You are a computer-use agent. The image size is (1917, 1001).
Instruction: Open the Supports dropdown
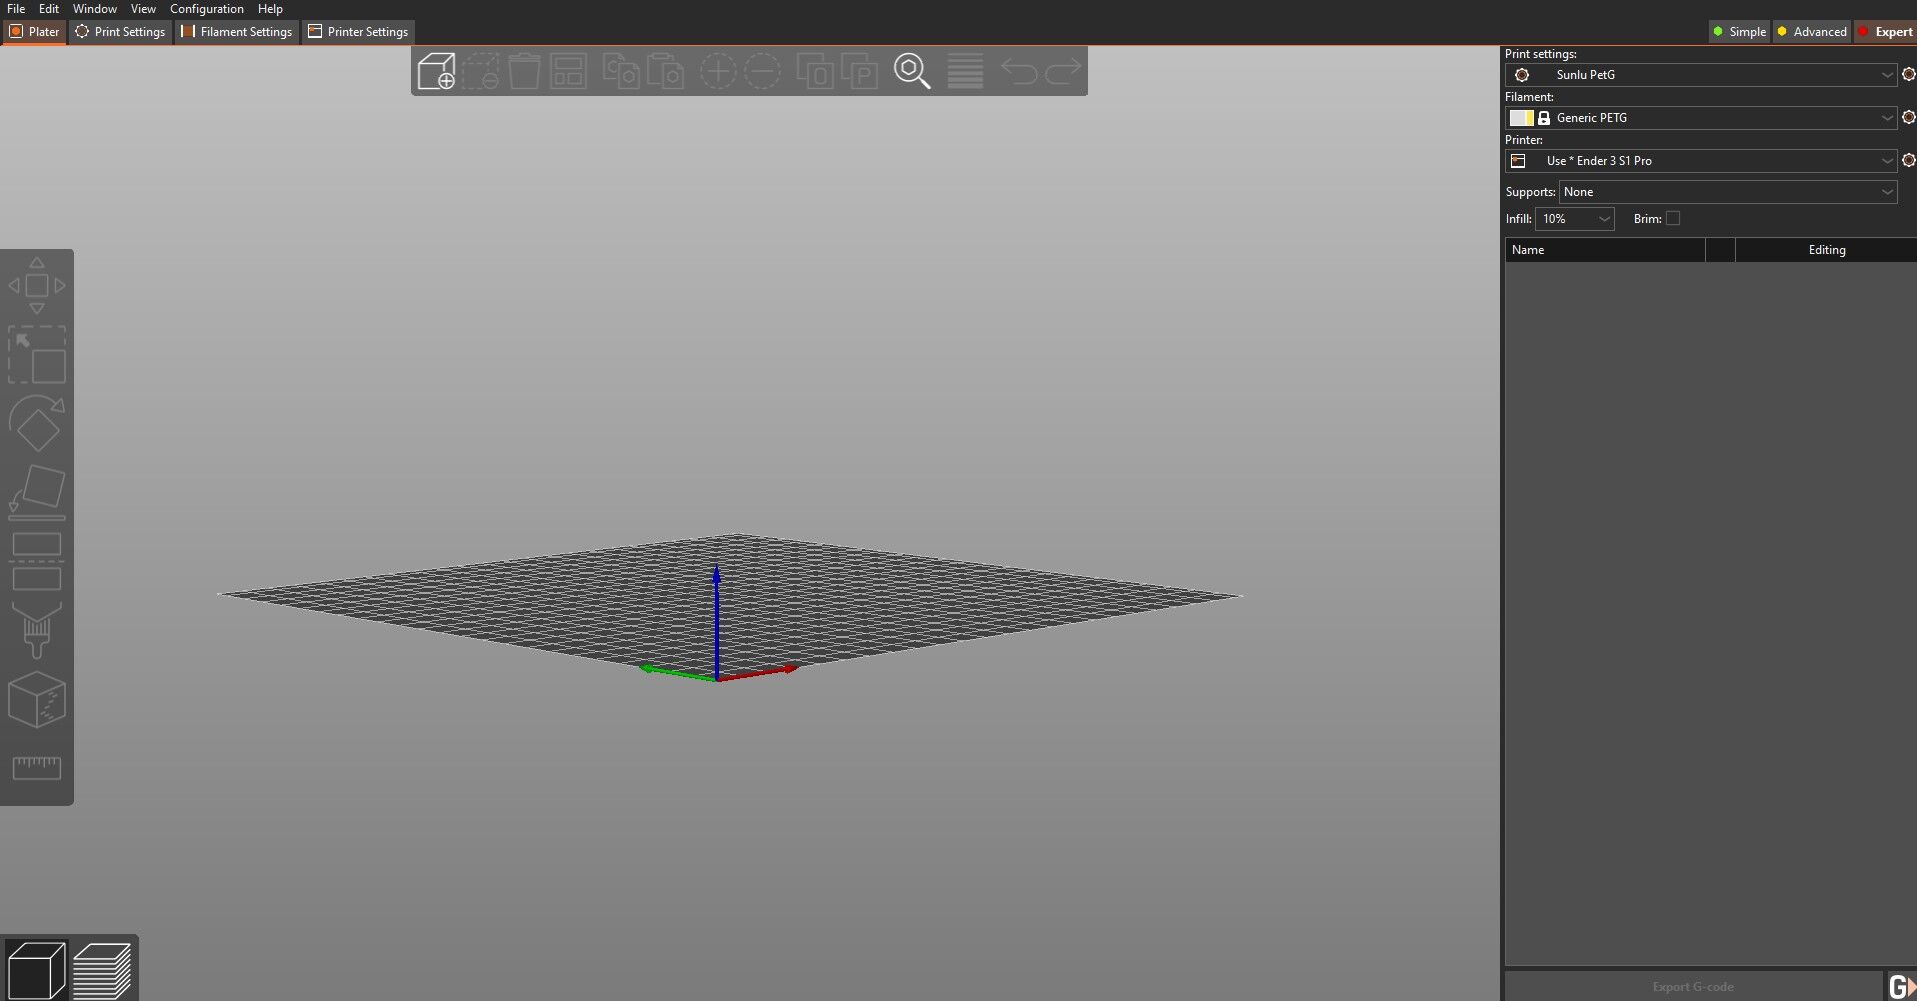(1728, 192)
